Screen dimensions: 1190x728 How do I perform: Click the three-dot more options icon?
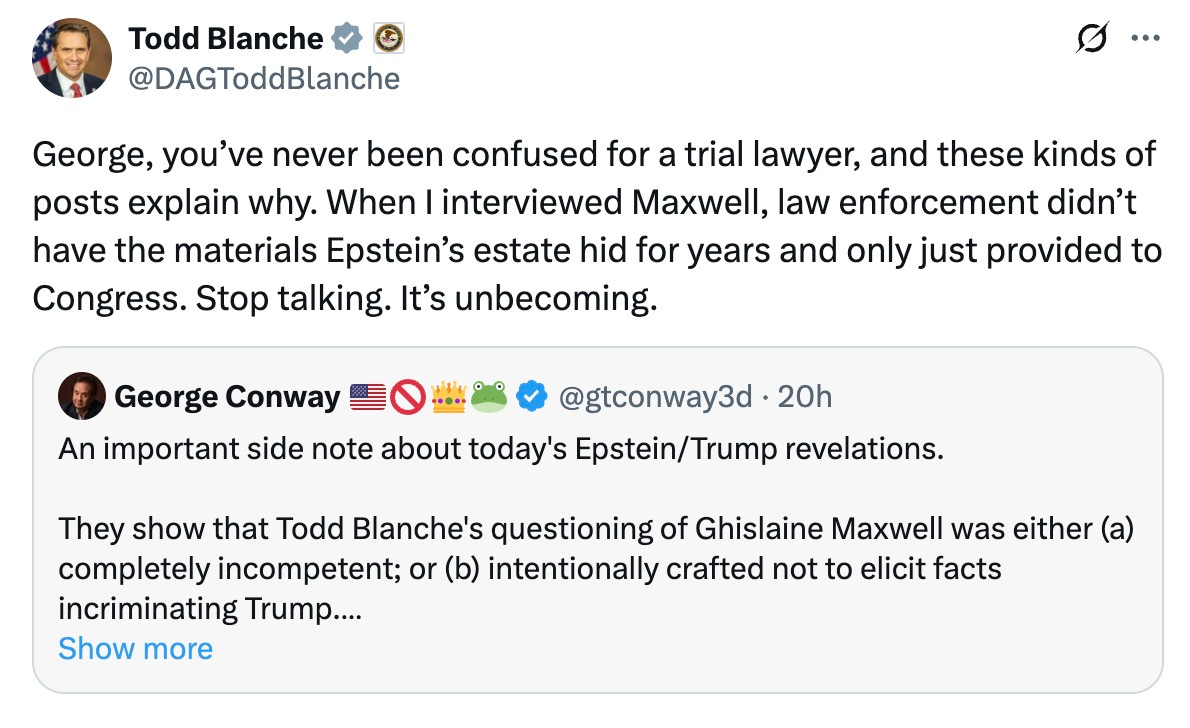1147,37
